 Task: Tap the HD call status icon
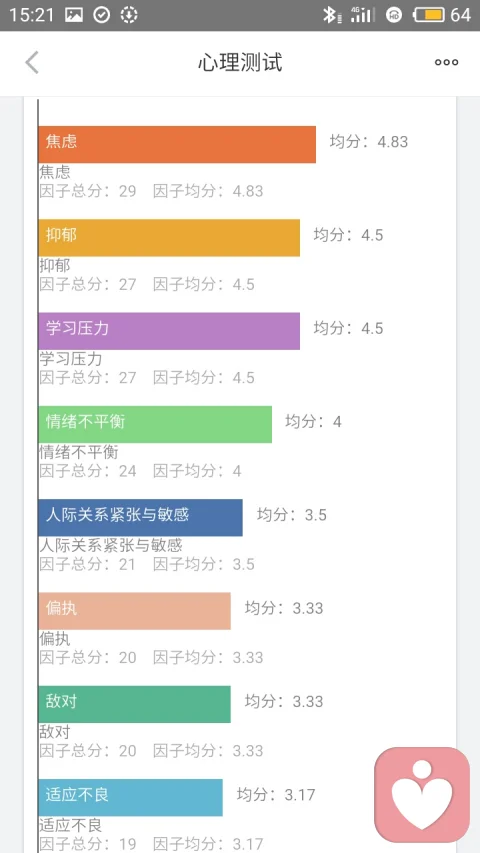[394, 15]
